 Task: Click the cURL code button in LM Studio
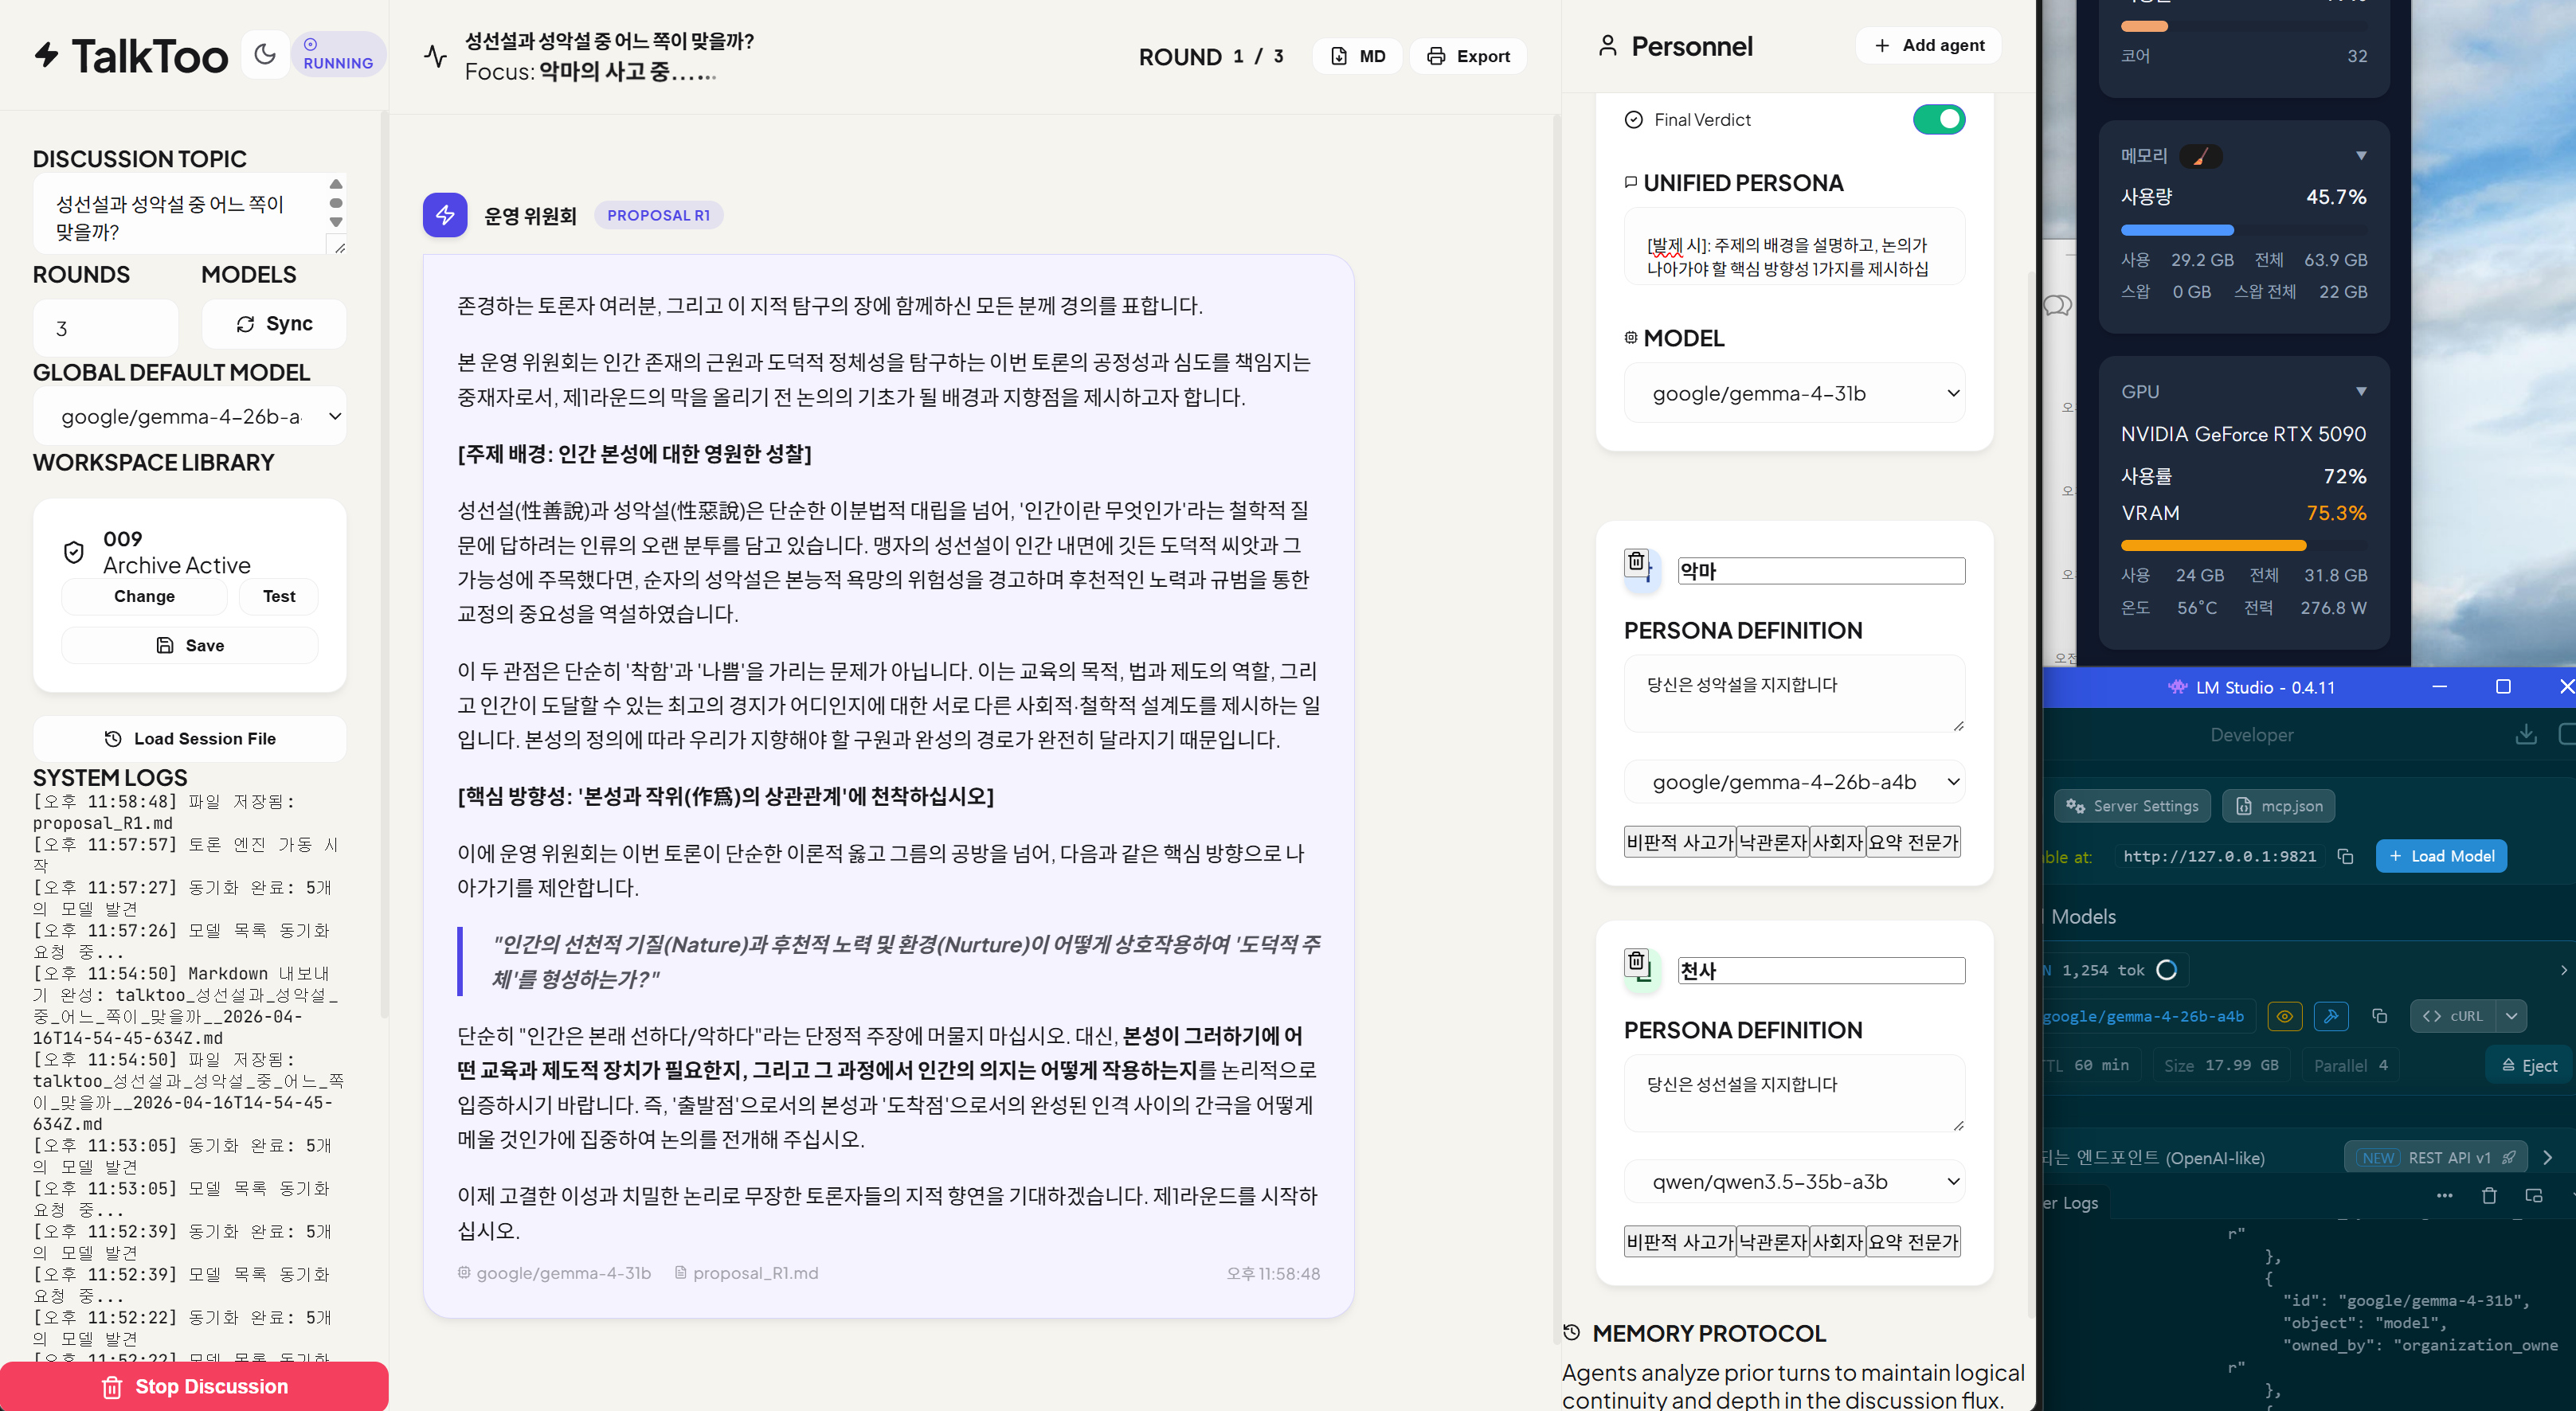[x=2453, y=1016]
